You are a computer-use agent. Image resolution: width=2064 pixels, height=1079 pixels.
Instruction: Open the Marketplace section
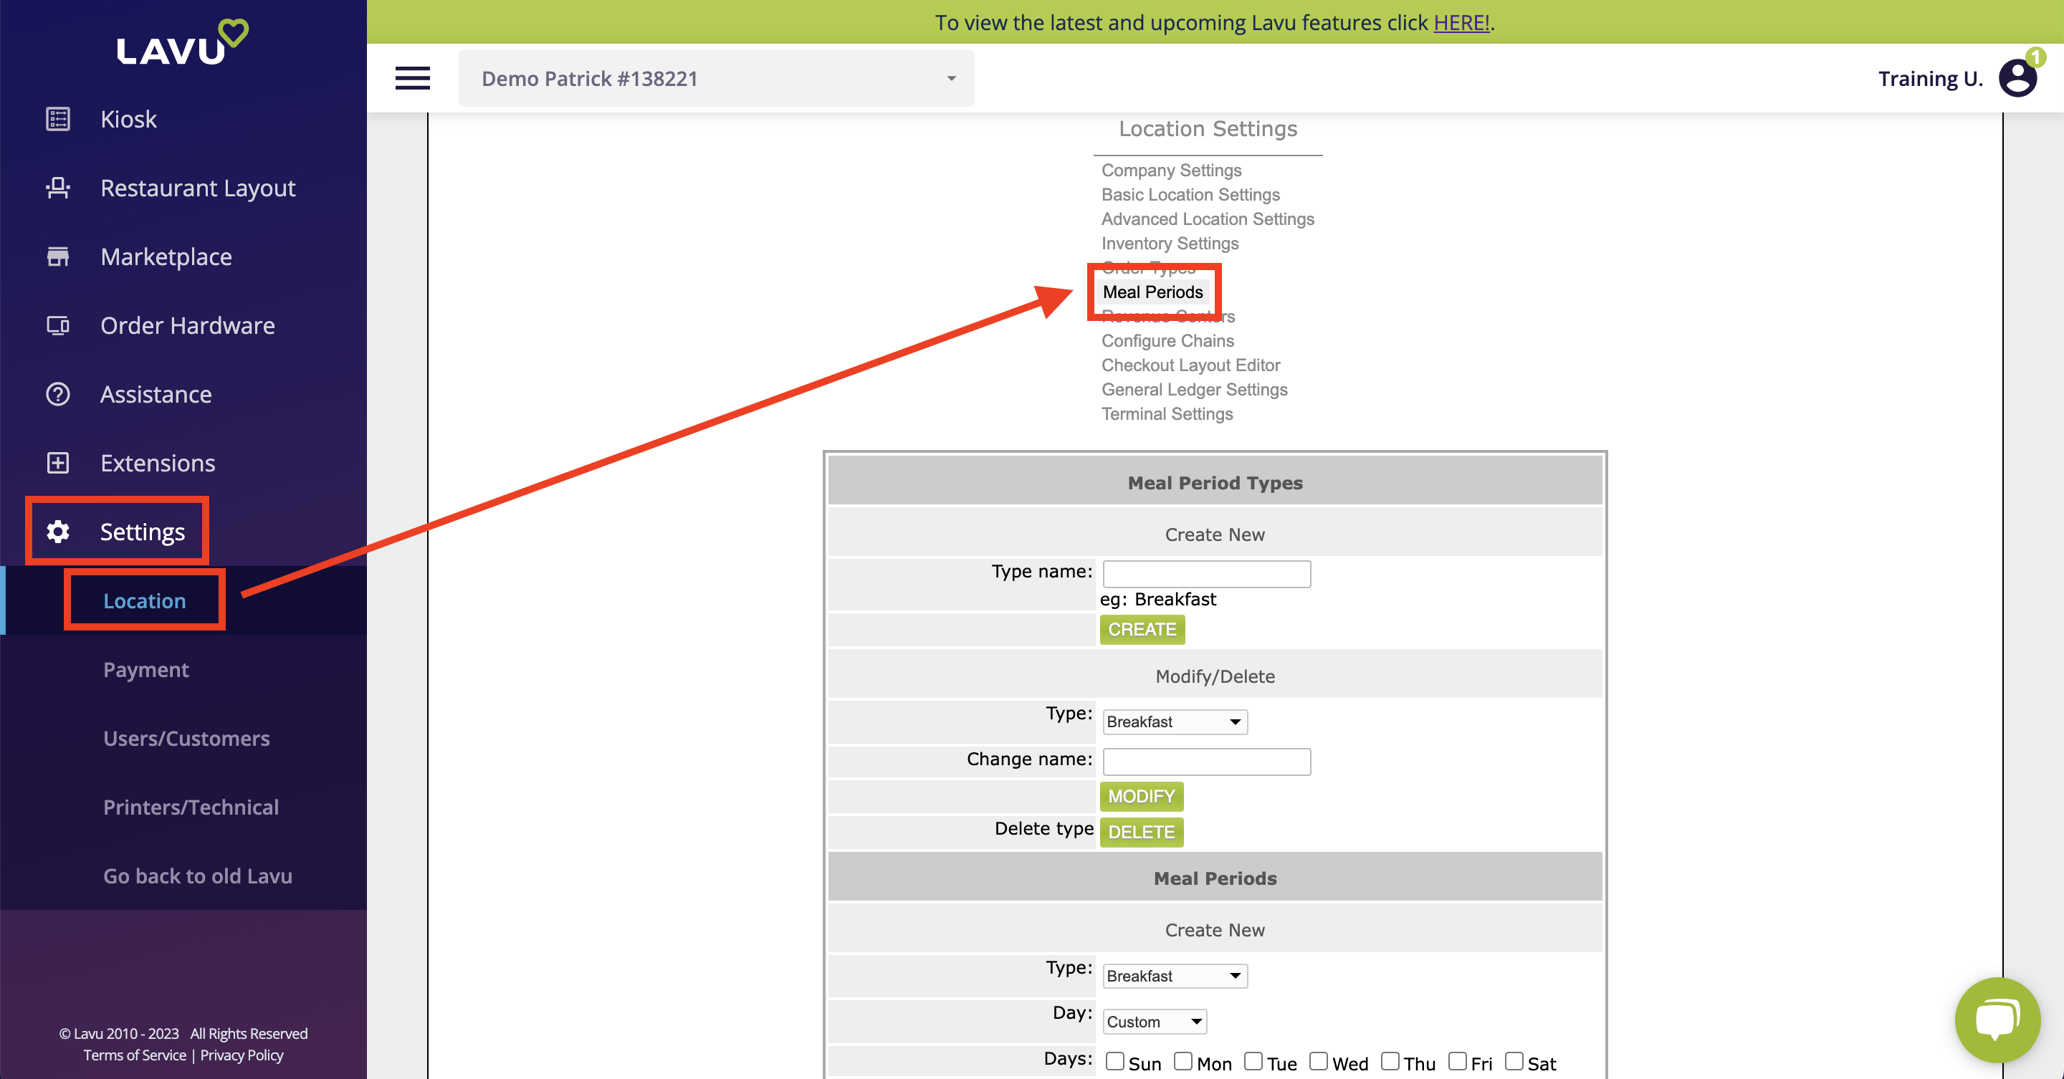point(166,257)
